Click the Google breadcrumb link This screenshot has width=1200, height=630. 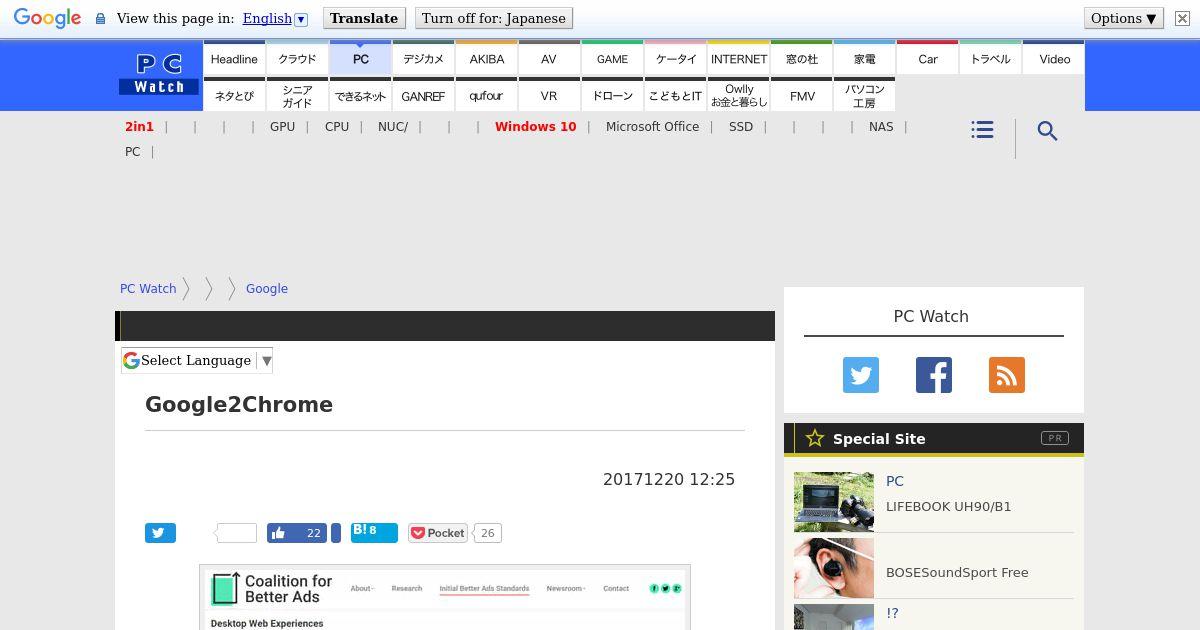[x=267, y=288]
